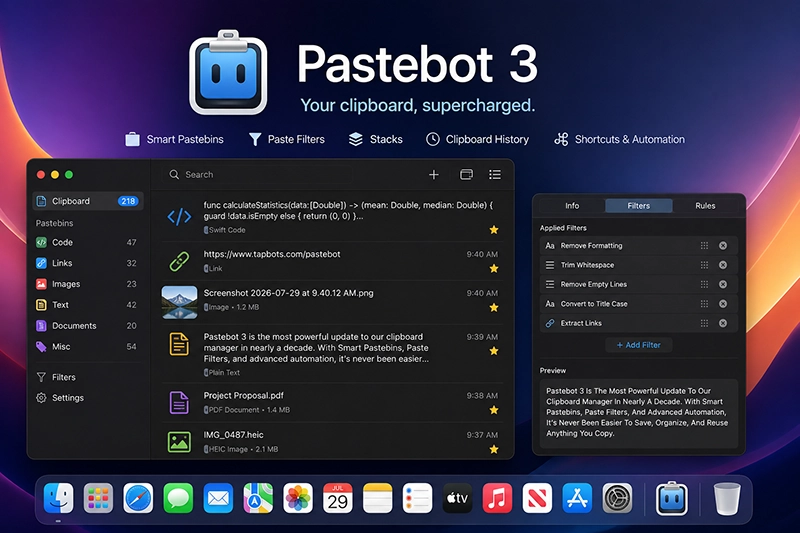Remove the Remove Formatting filter
The height and width of the screenshot is (533, 800).
[723, 246]
